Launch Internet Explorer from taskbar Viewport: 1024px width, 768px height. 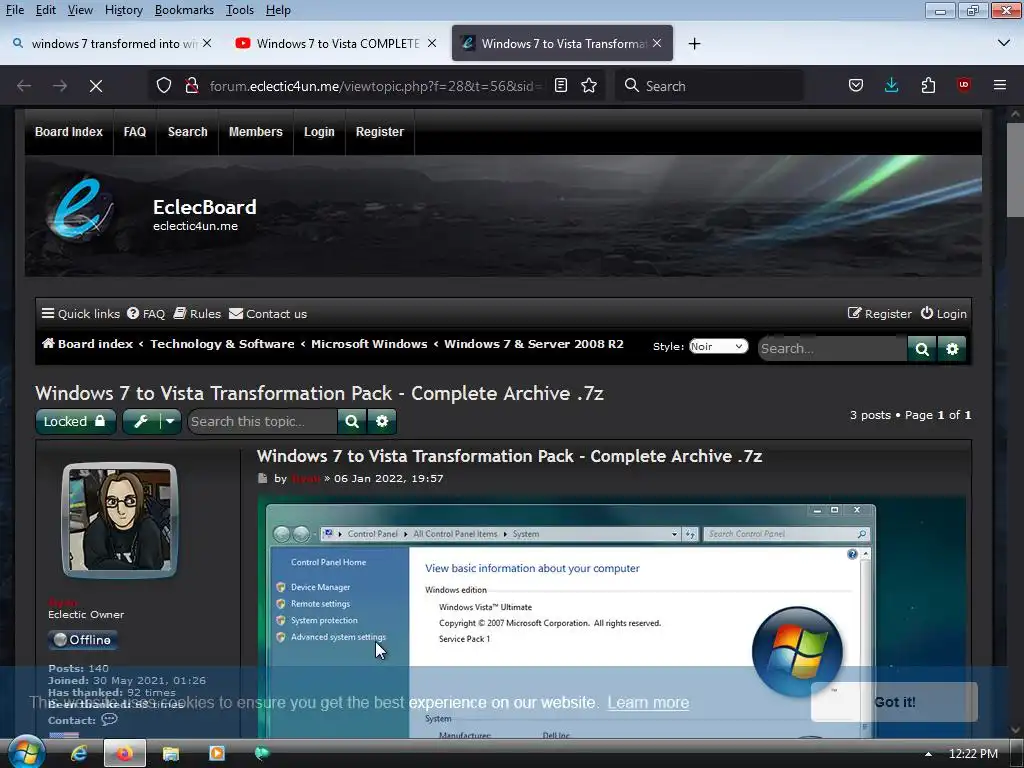(x=79, y=754)
